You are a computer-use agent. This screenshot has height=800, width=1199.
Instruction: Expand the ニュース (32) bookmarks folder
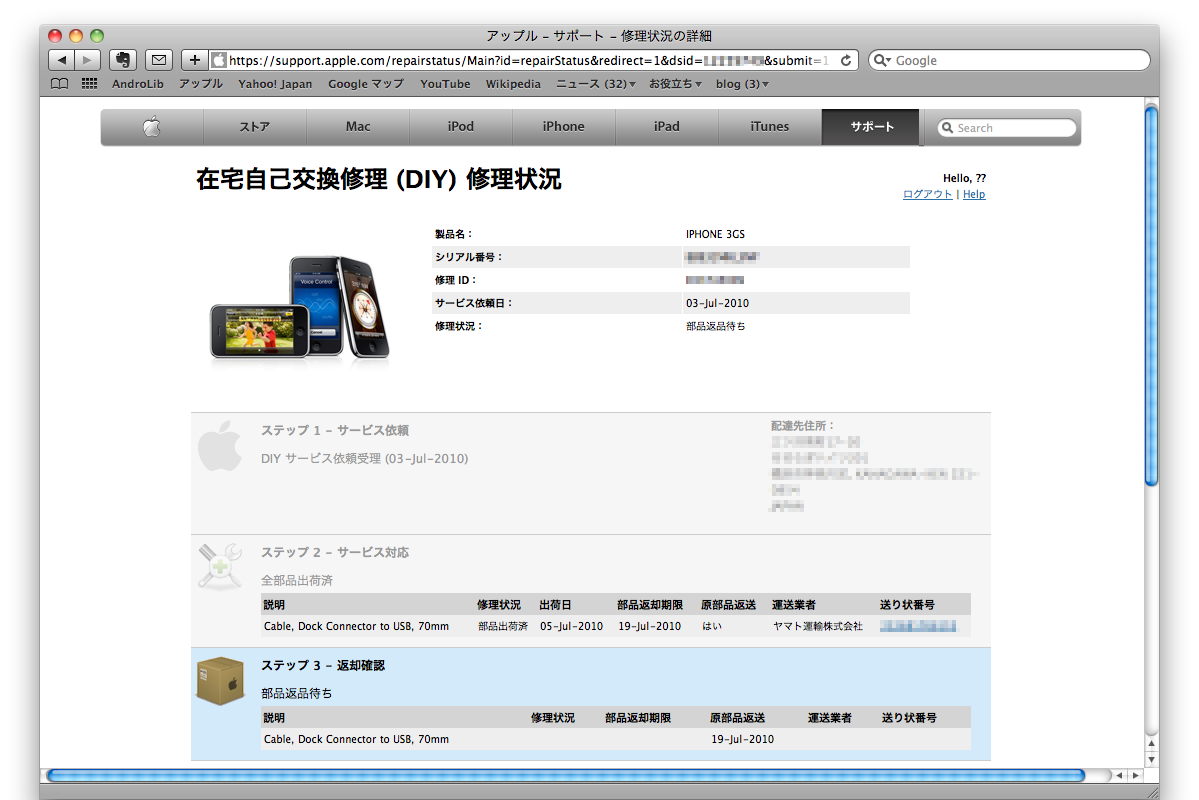pyautogui.click(x=596, y=84)
